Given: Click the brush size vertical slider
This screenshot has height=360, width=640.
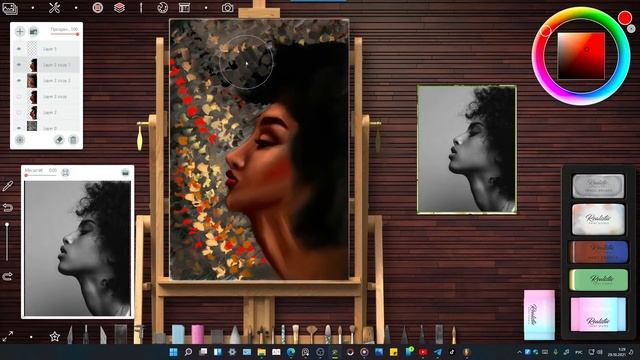Looking at the screenshot, I should [x=7, y=242].
